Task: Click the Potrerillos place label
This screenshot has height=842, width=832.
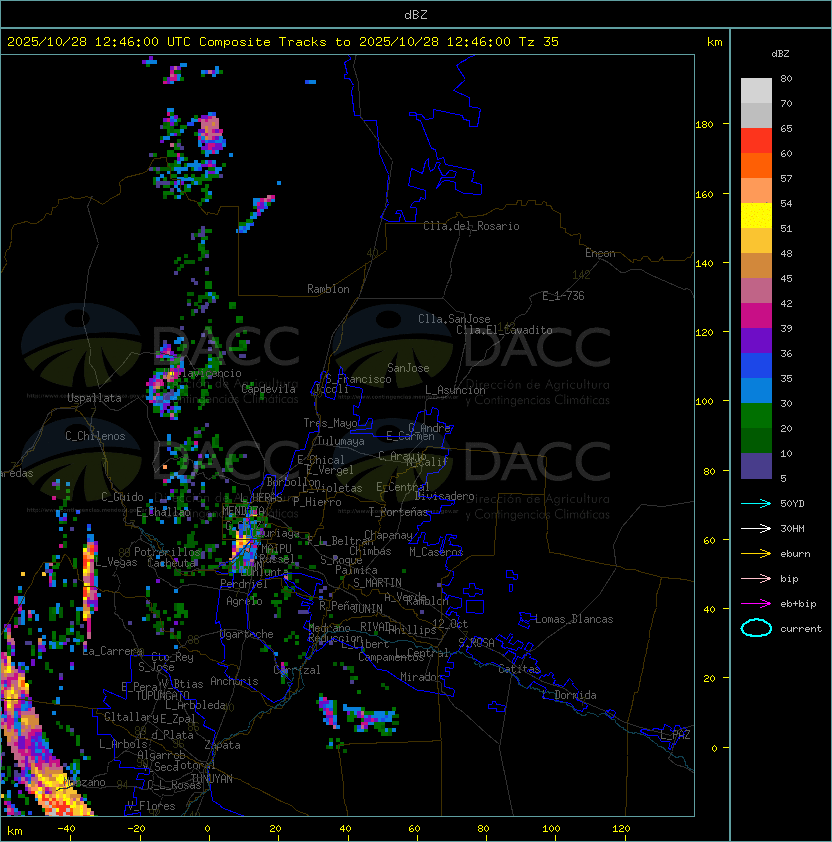Action: [167, 551]
